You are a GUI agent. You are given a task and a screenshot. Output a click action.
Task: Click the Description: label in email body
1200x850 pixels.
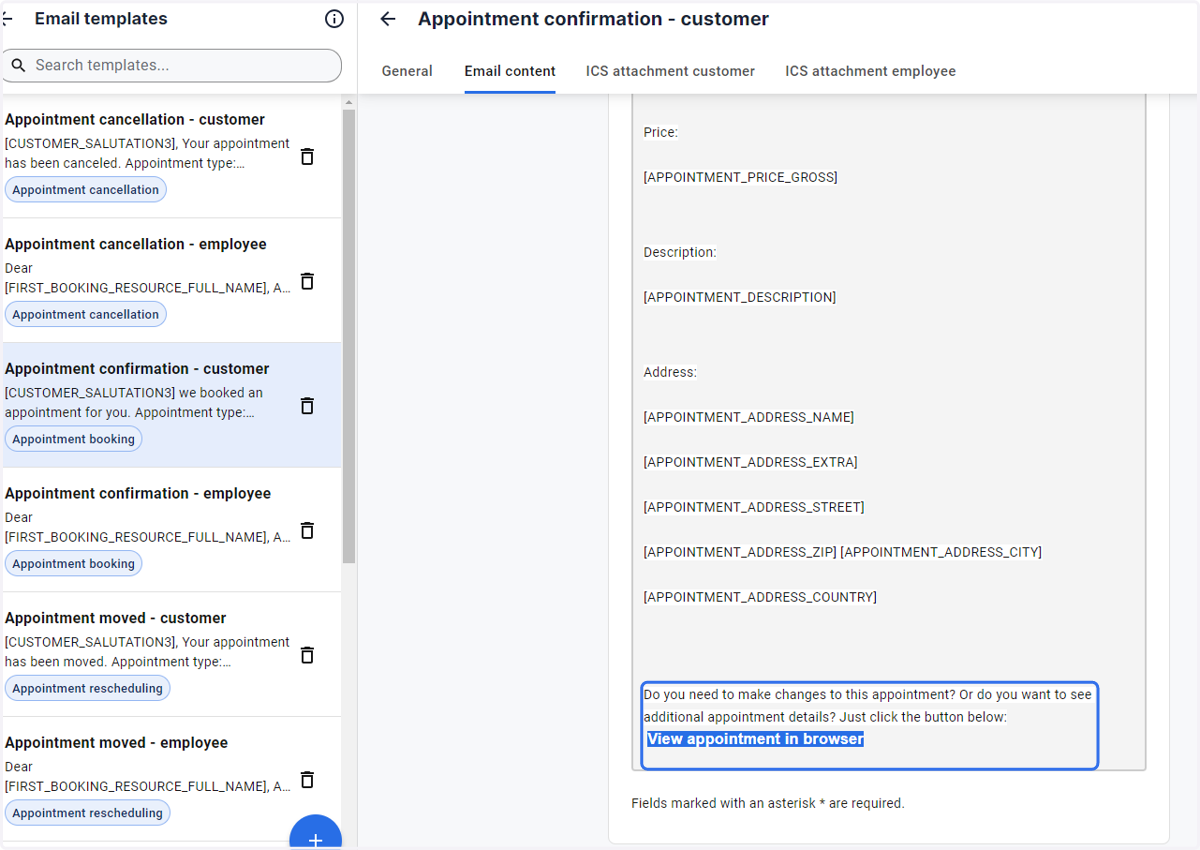(x=680, y=252)
